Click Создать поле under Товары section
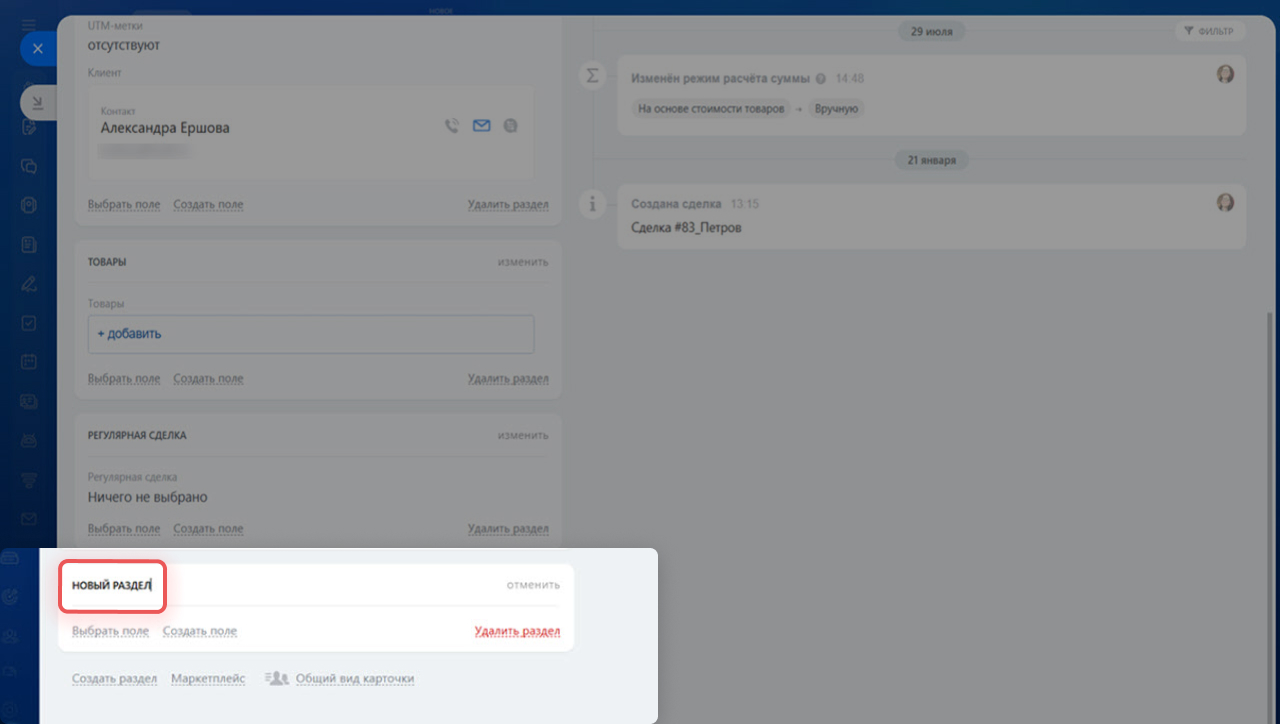Viewport: 1280px width, 724px height. click(x=208, y=379)
